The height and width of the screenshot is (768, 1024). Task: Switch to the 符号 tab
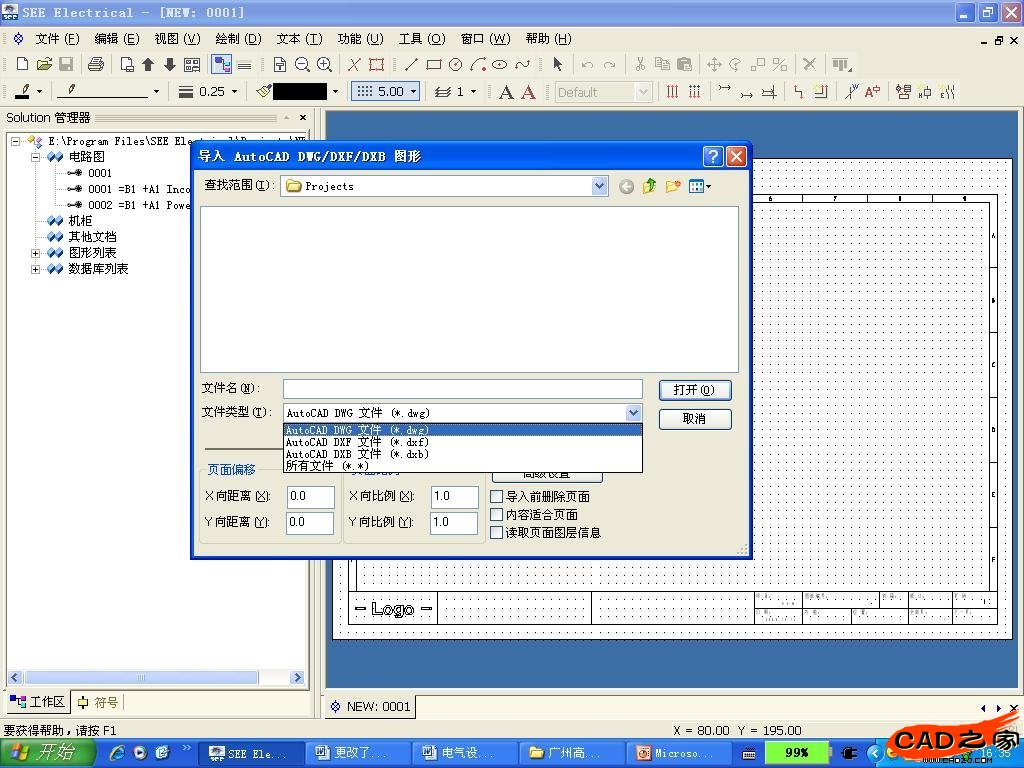(x=98, y=702)
